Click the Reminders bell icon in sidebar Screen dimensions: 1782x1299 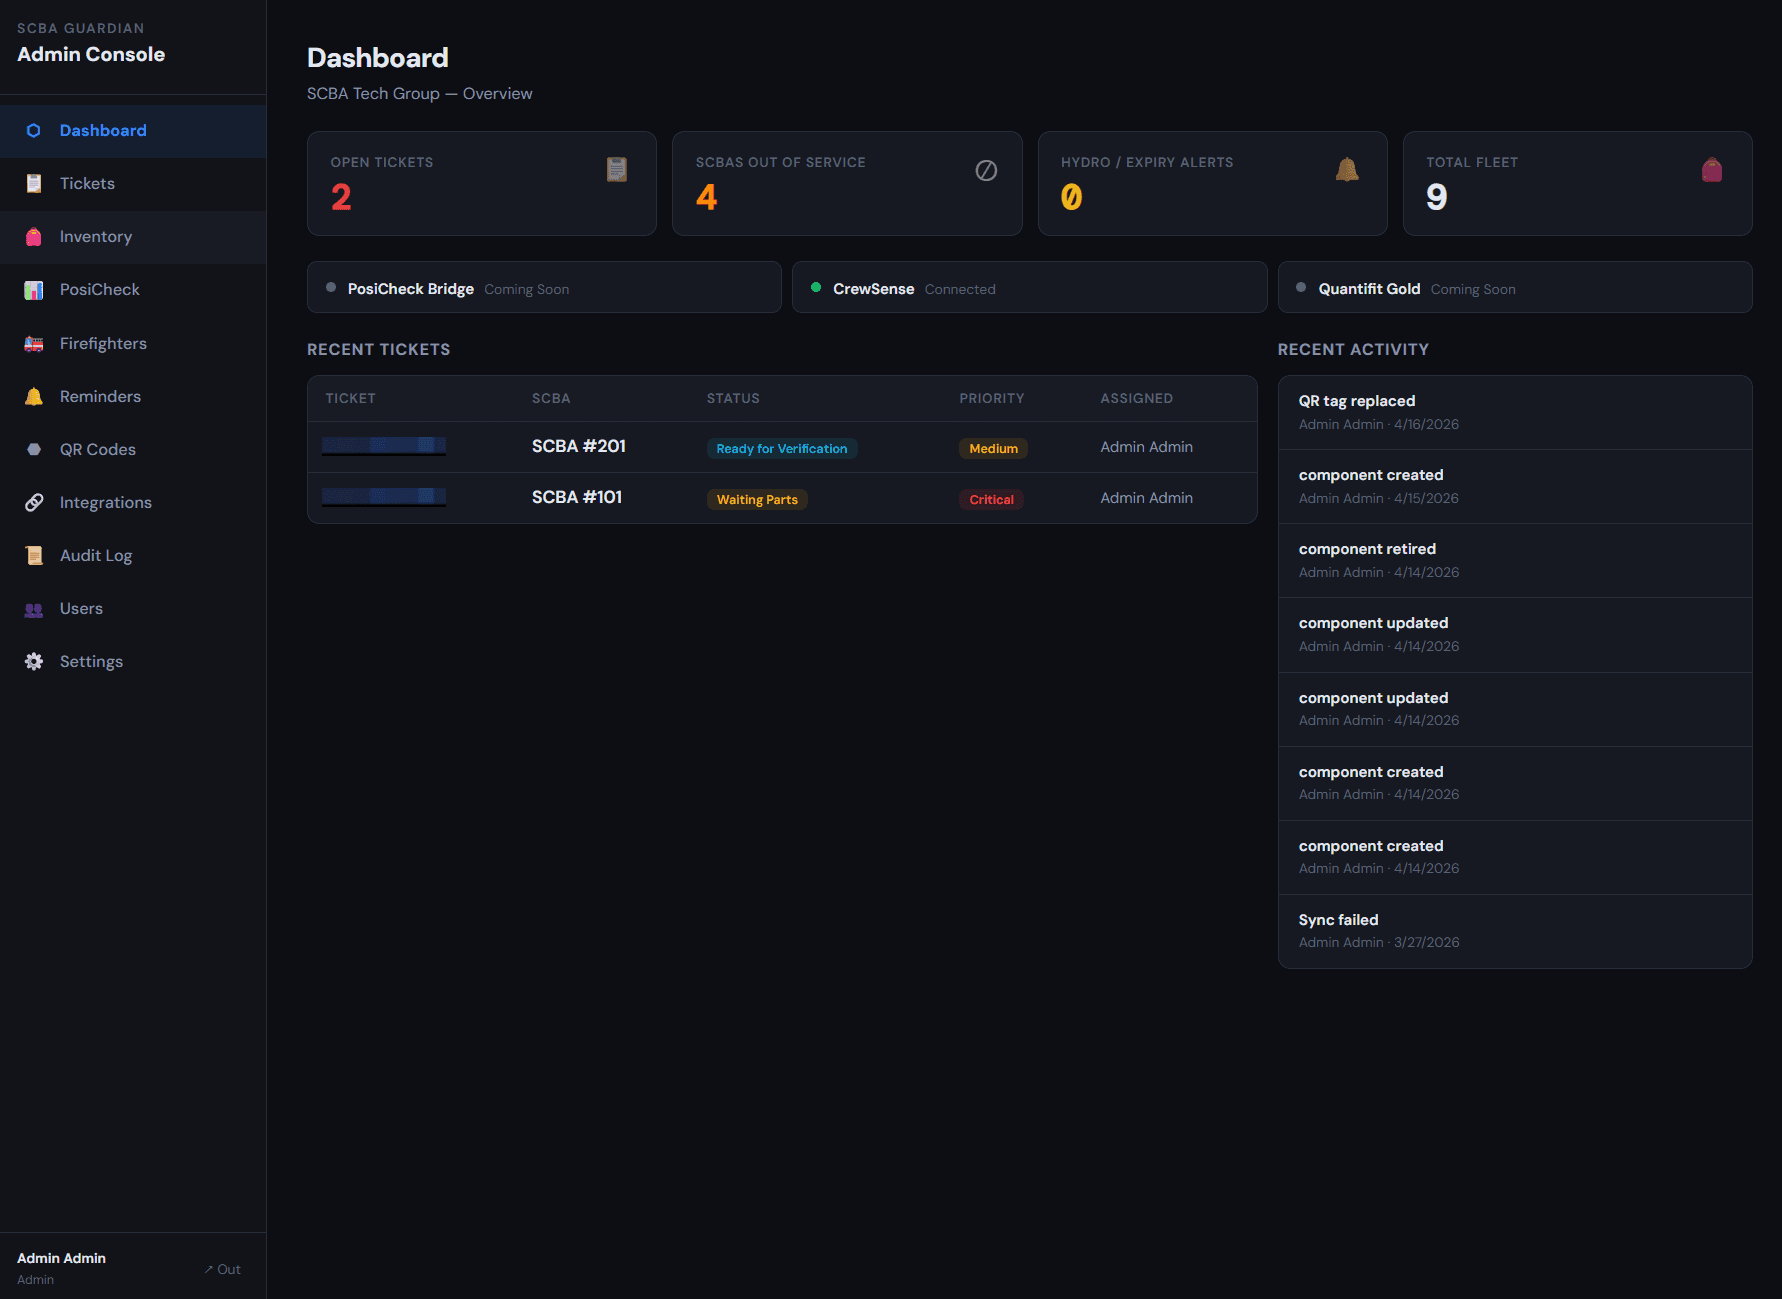coord(34,397)
